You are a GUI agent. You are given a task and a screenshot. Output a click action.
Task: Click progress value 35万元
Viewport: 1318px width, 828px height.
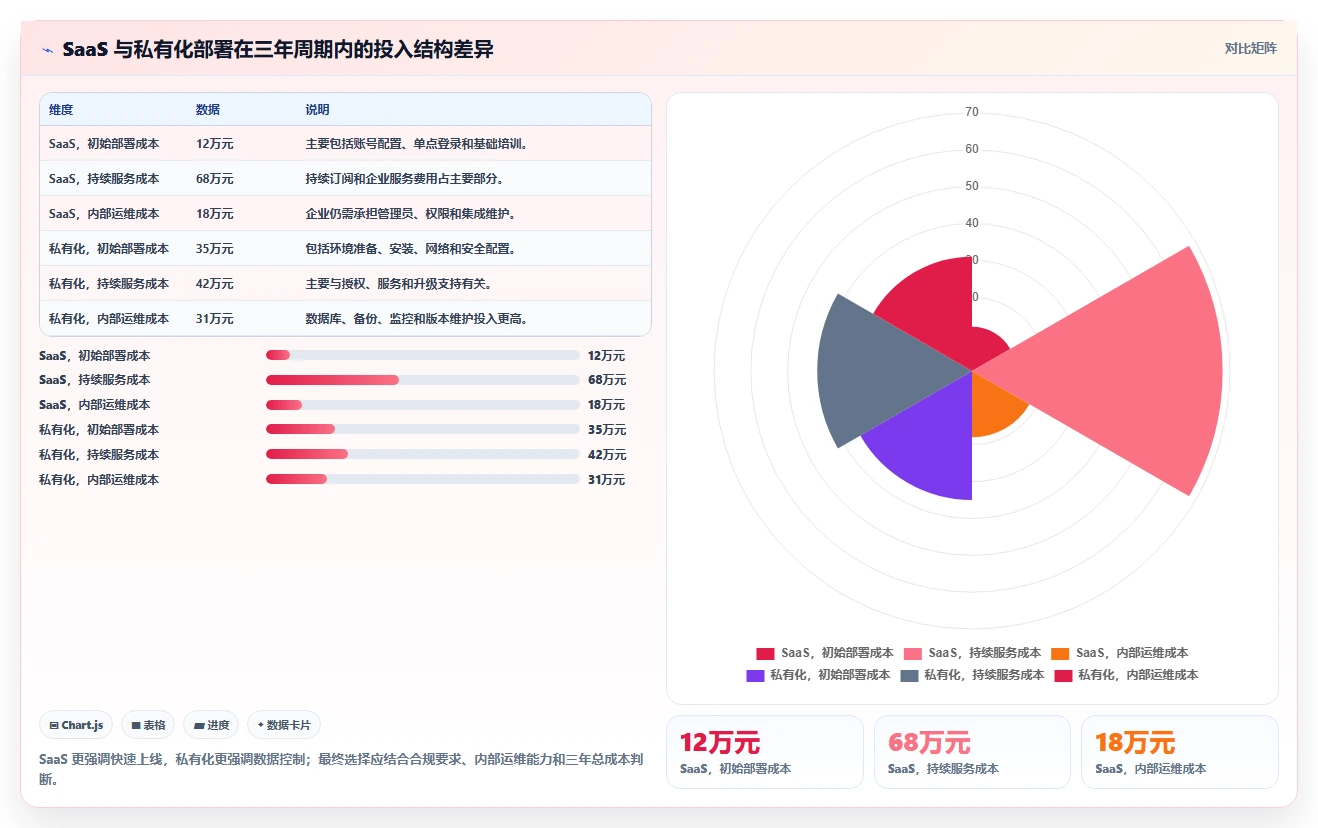pos(607,430)
